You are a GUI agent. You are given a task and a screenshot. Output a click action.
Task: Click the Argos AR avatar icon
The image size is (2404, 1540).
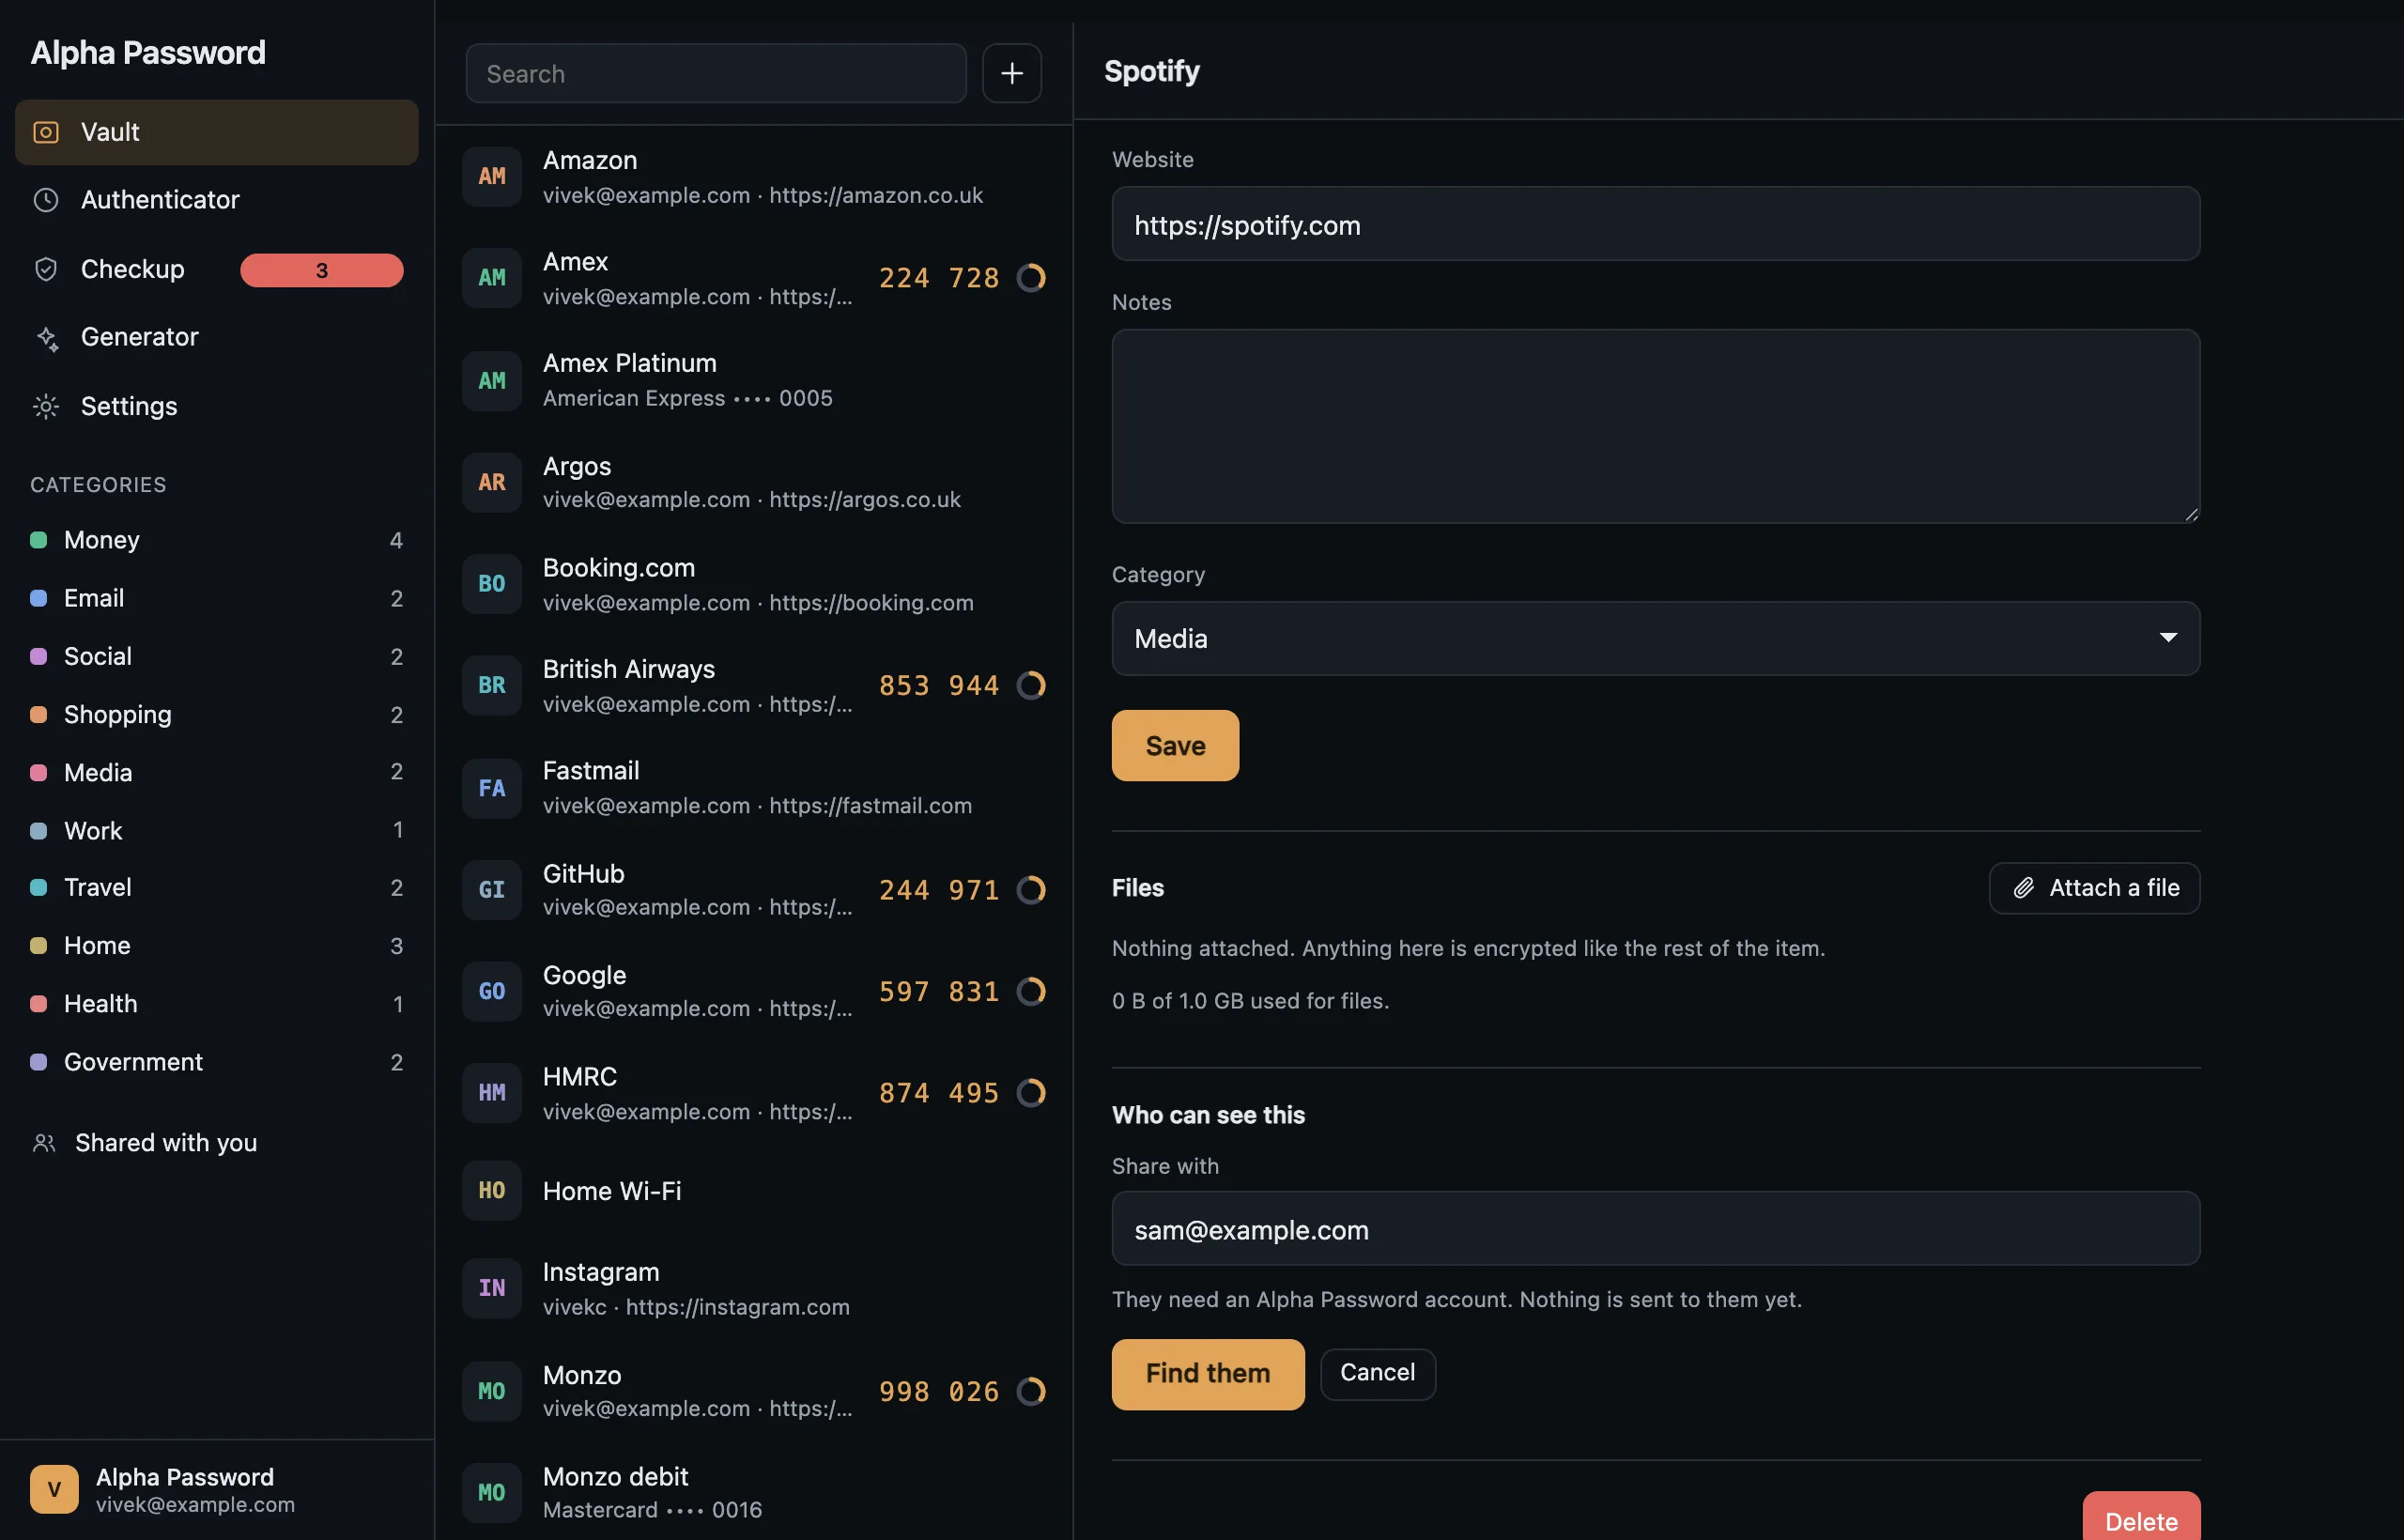492,482
